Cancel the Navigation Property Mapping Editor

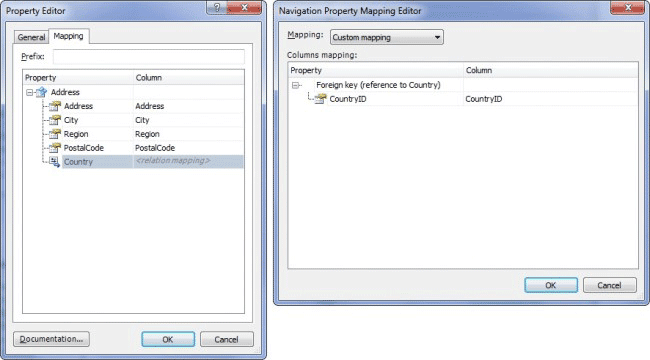(x=609, y=285)
